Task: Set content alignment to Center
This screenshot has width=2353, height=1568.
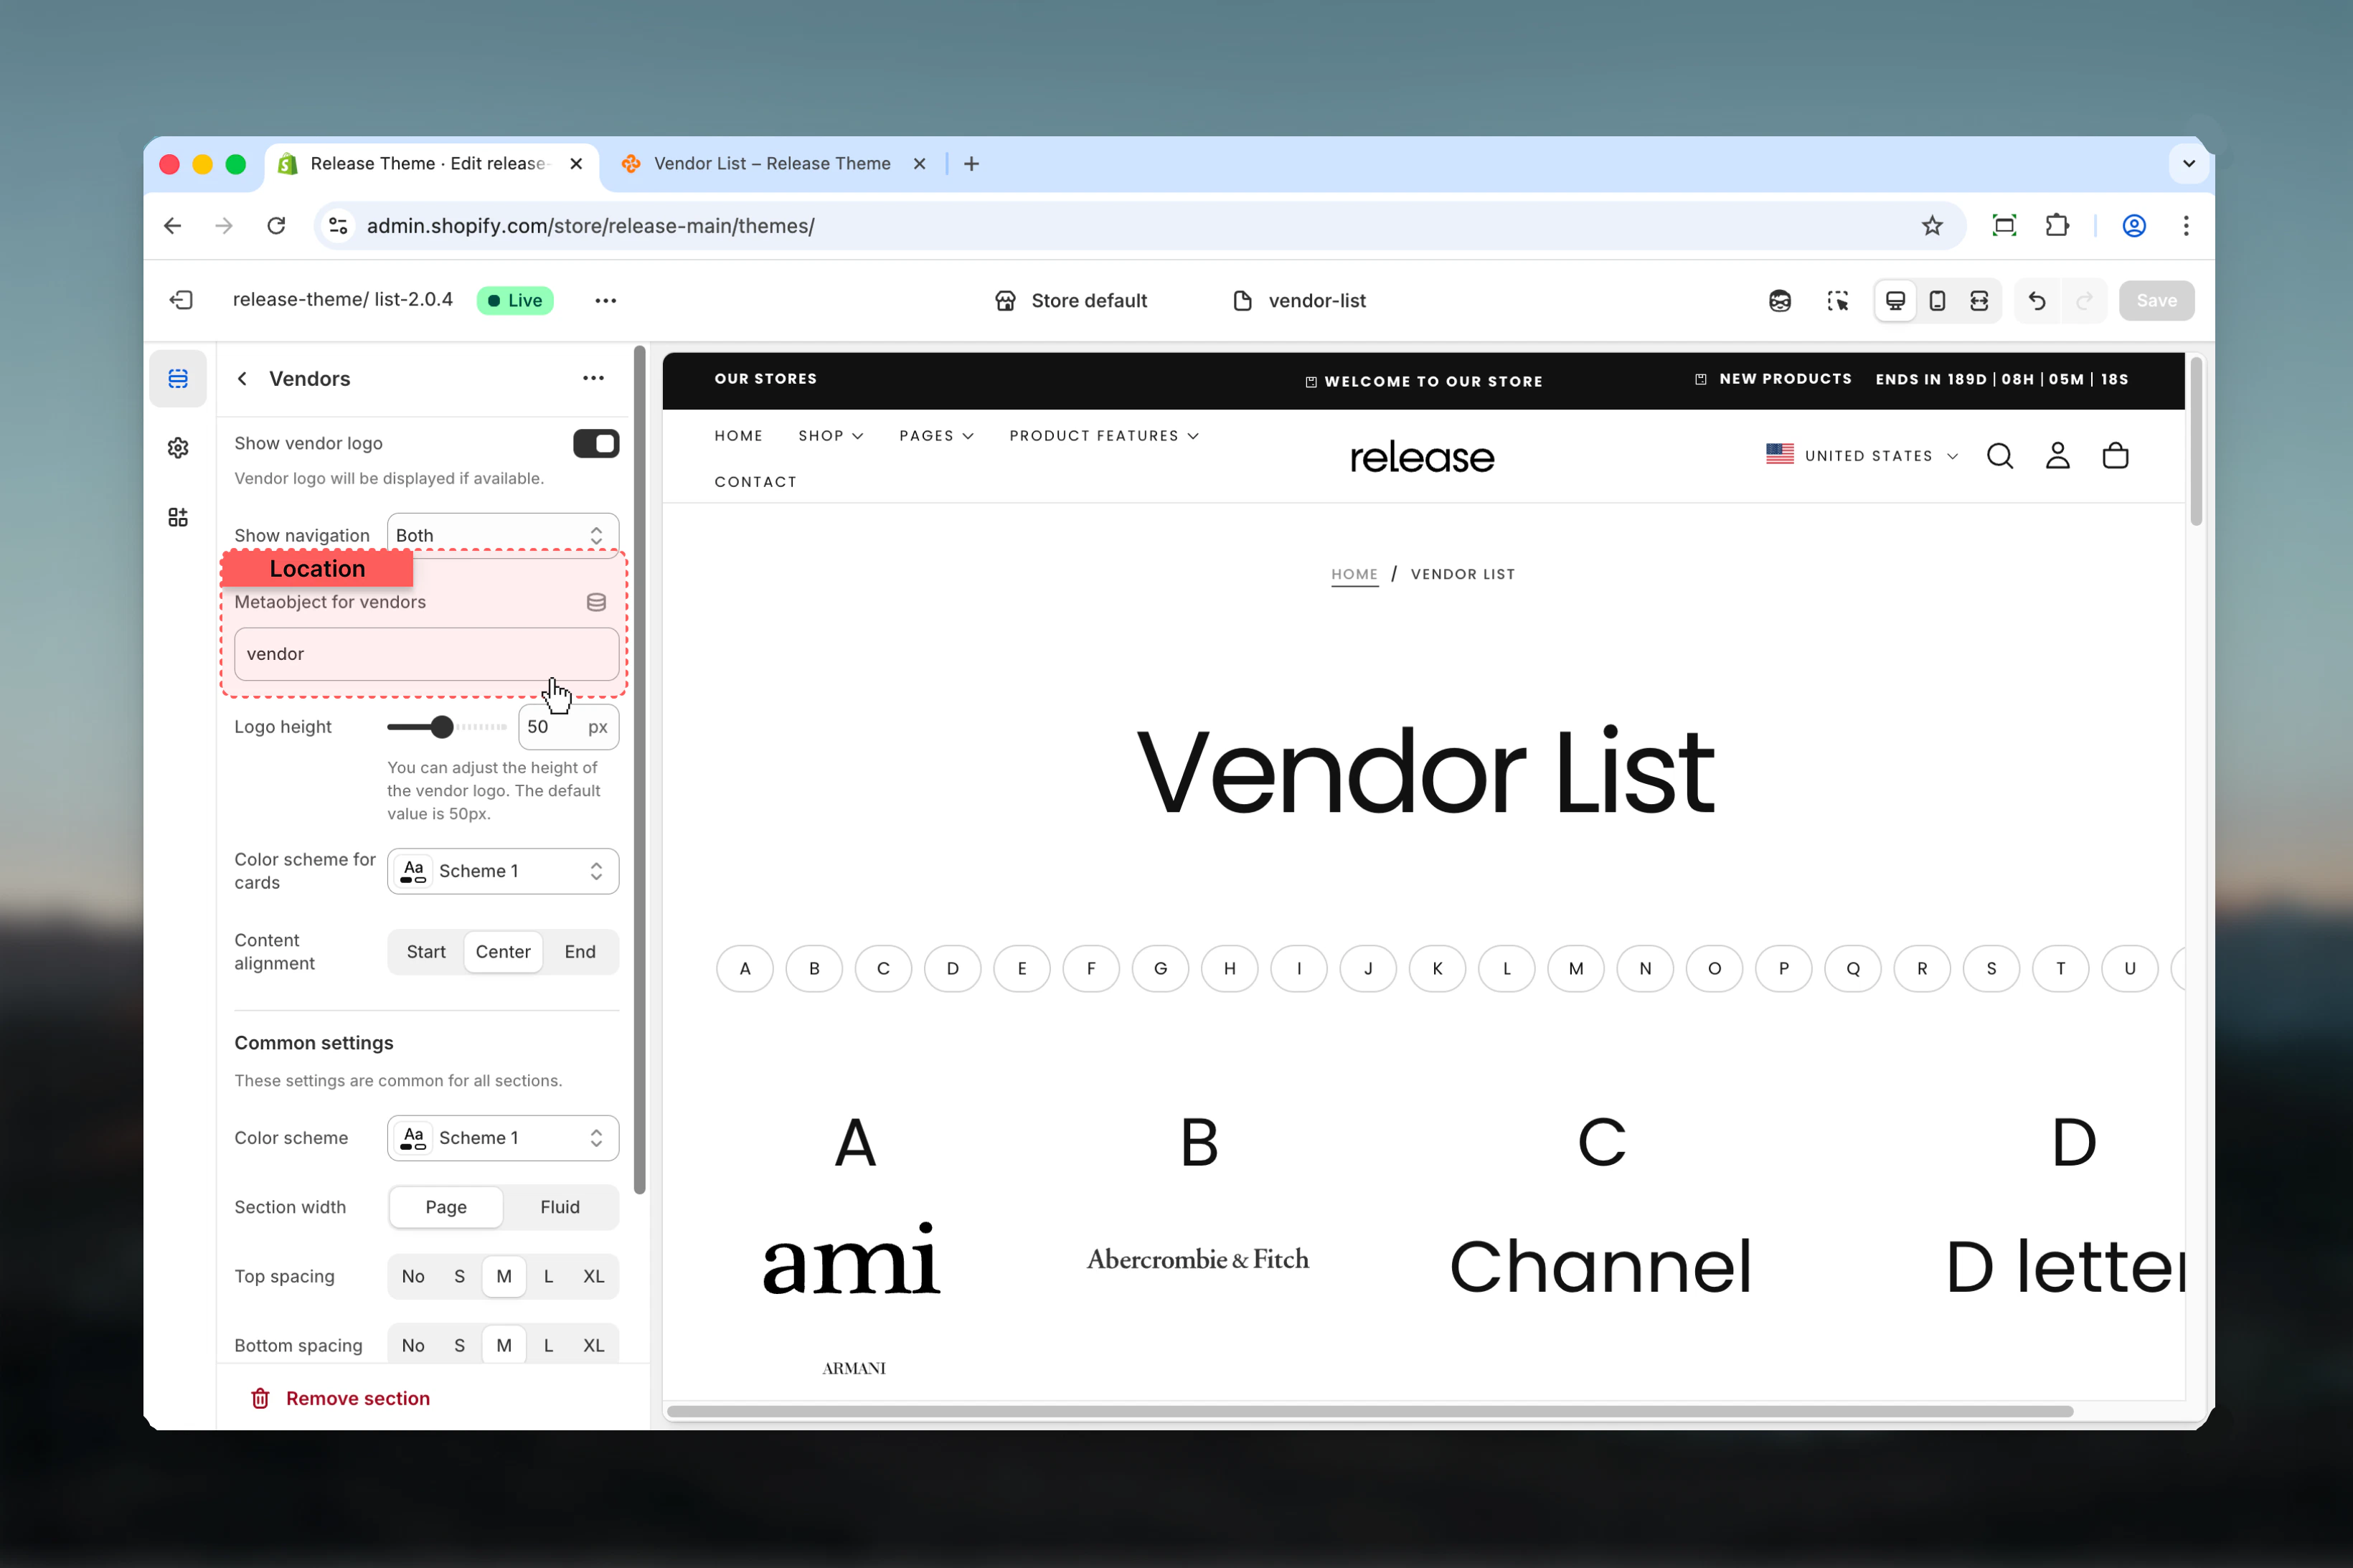Action: [x=503, y=952]
